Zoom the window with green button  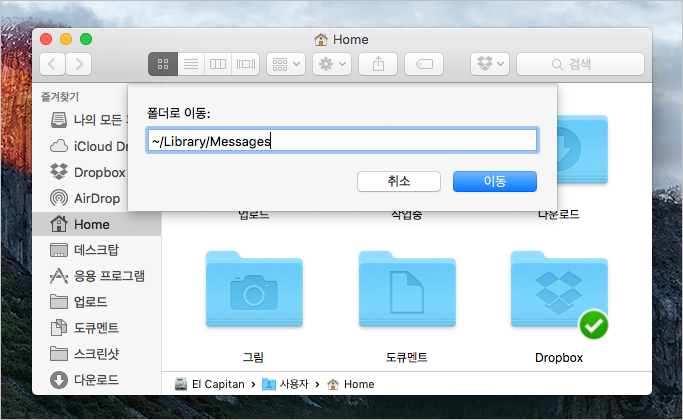pos(86,39)
